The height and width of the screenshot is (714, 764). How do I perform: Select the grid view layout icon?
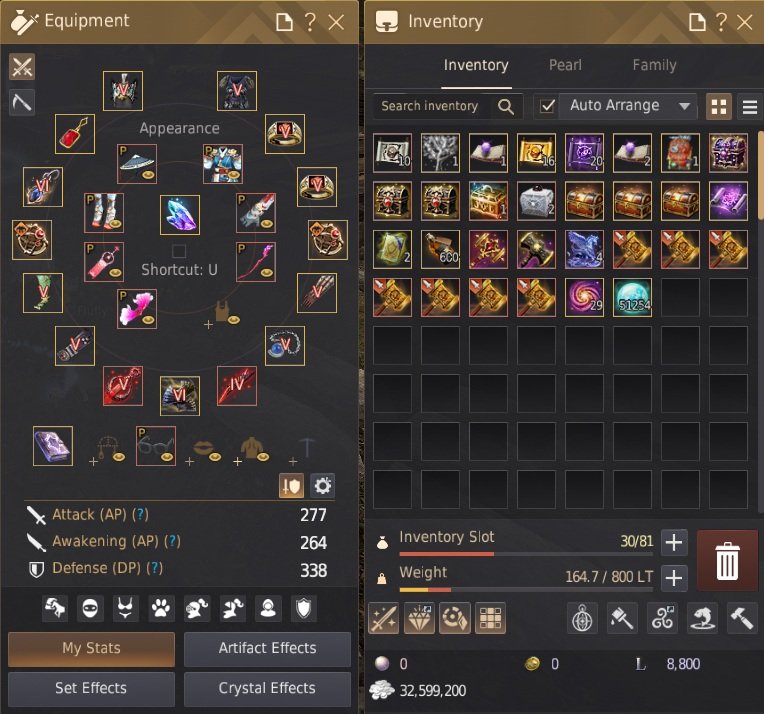point(719,106)
